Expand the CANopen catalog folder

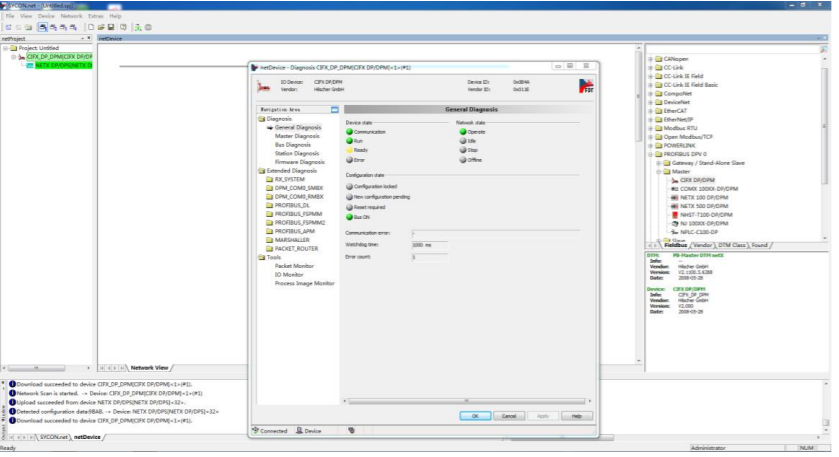tap(651, 59)
